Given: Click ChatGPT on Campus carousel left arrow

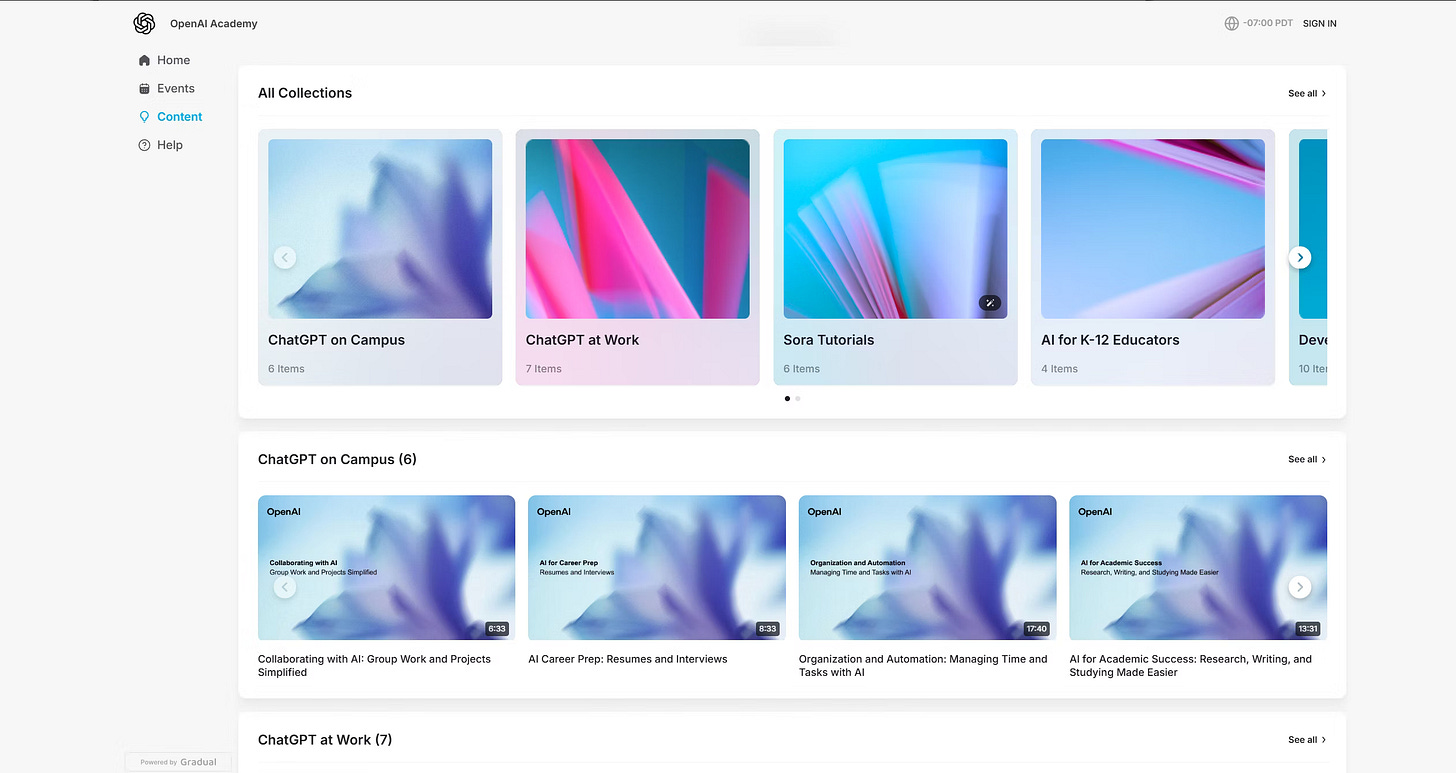Looking at the screenshot, I should 285,587.
